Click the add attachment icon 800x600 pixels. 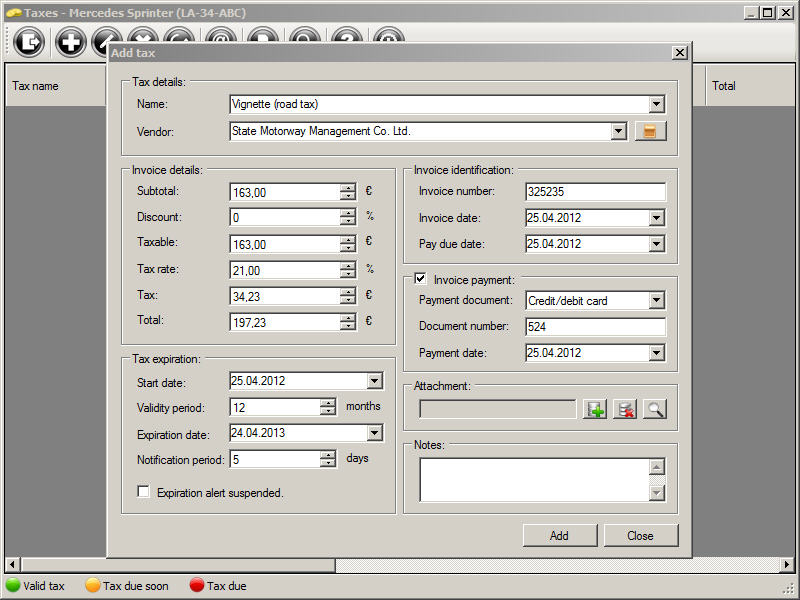(x=595, y=409)
